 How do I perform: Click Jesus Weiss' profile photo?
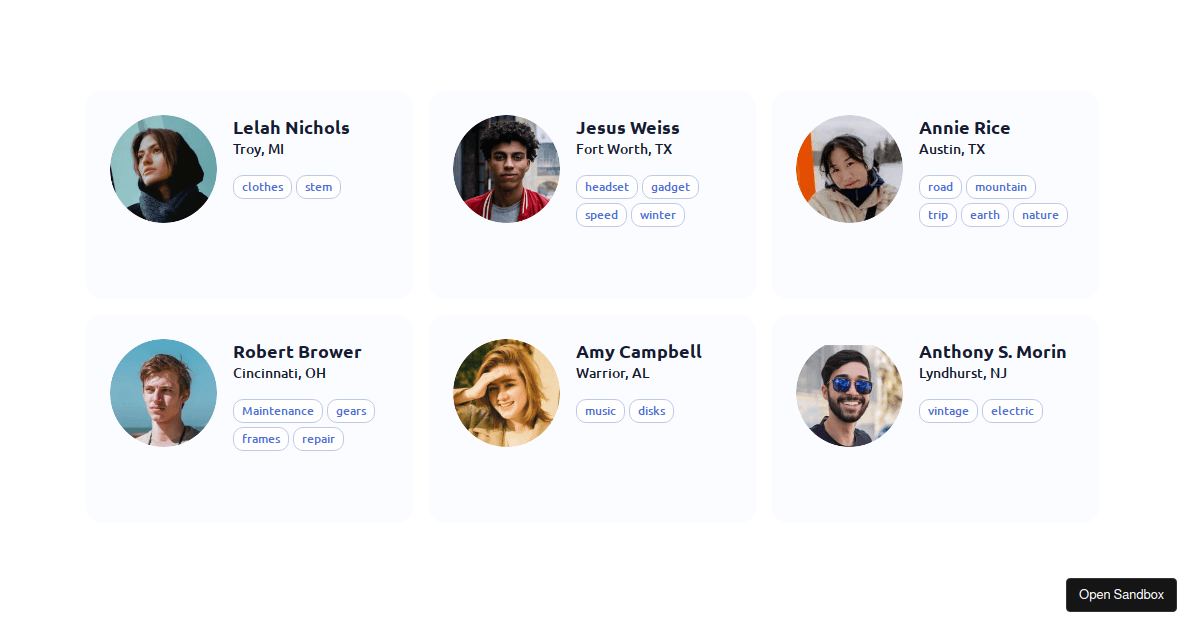[x=506, y=169]
